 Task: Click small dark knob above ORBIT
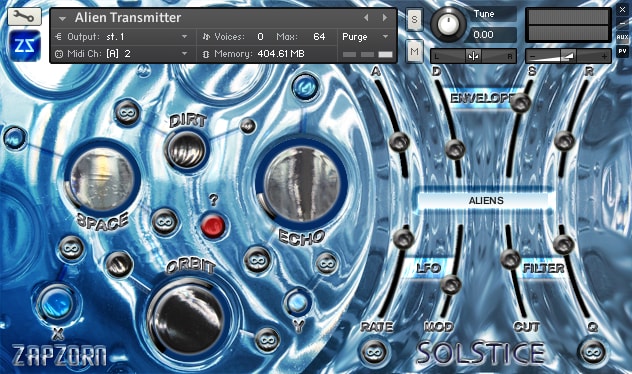coord(119,265)
